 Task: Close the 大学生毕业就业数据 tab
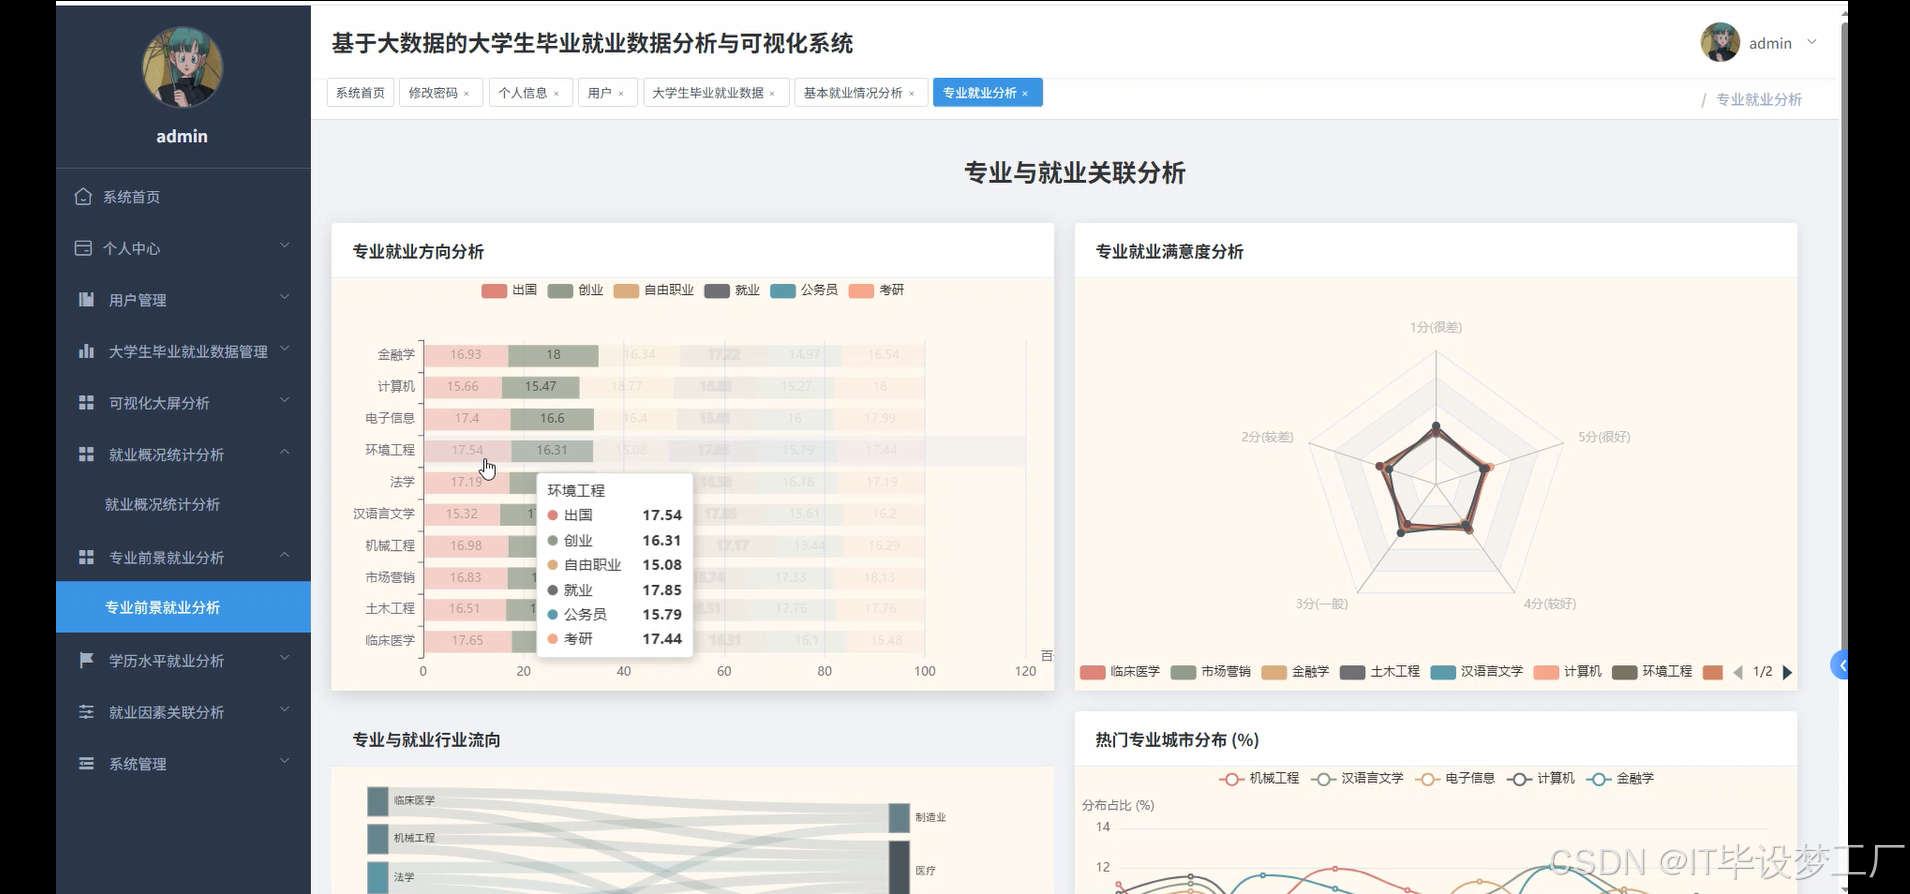pyautogui.click(x=772, y=94)
